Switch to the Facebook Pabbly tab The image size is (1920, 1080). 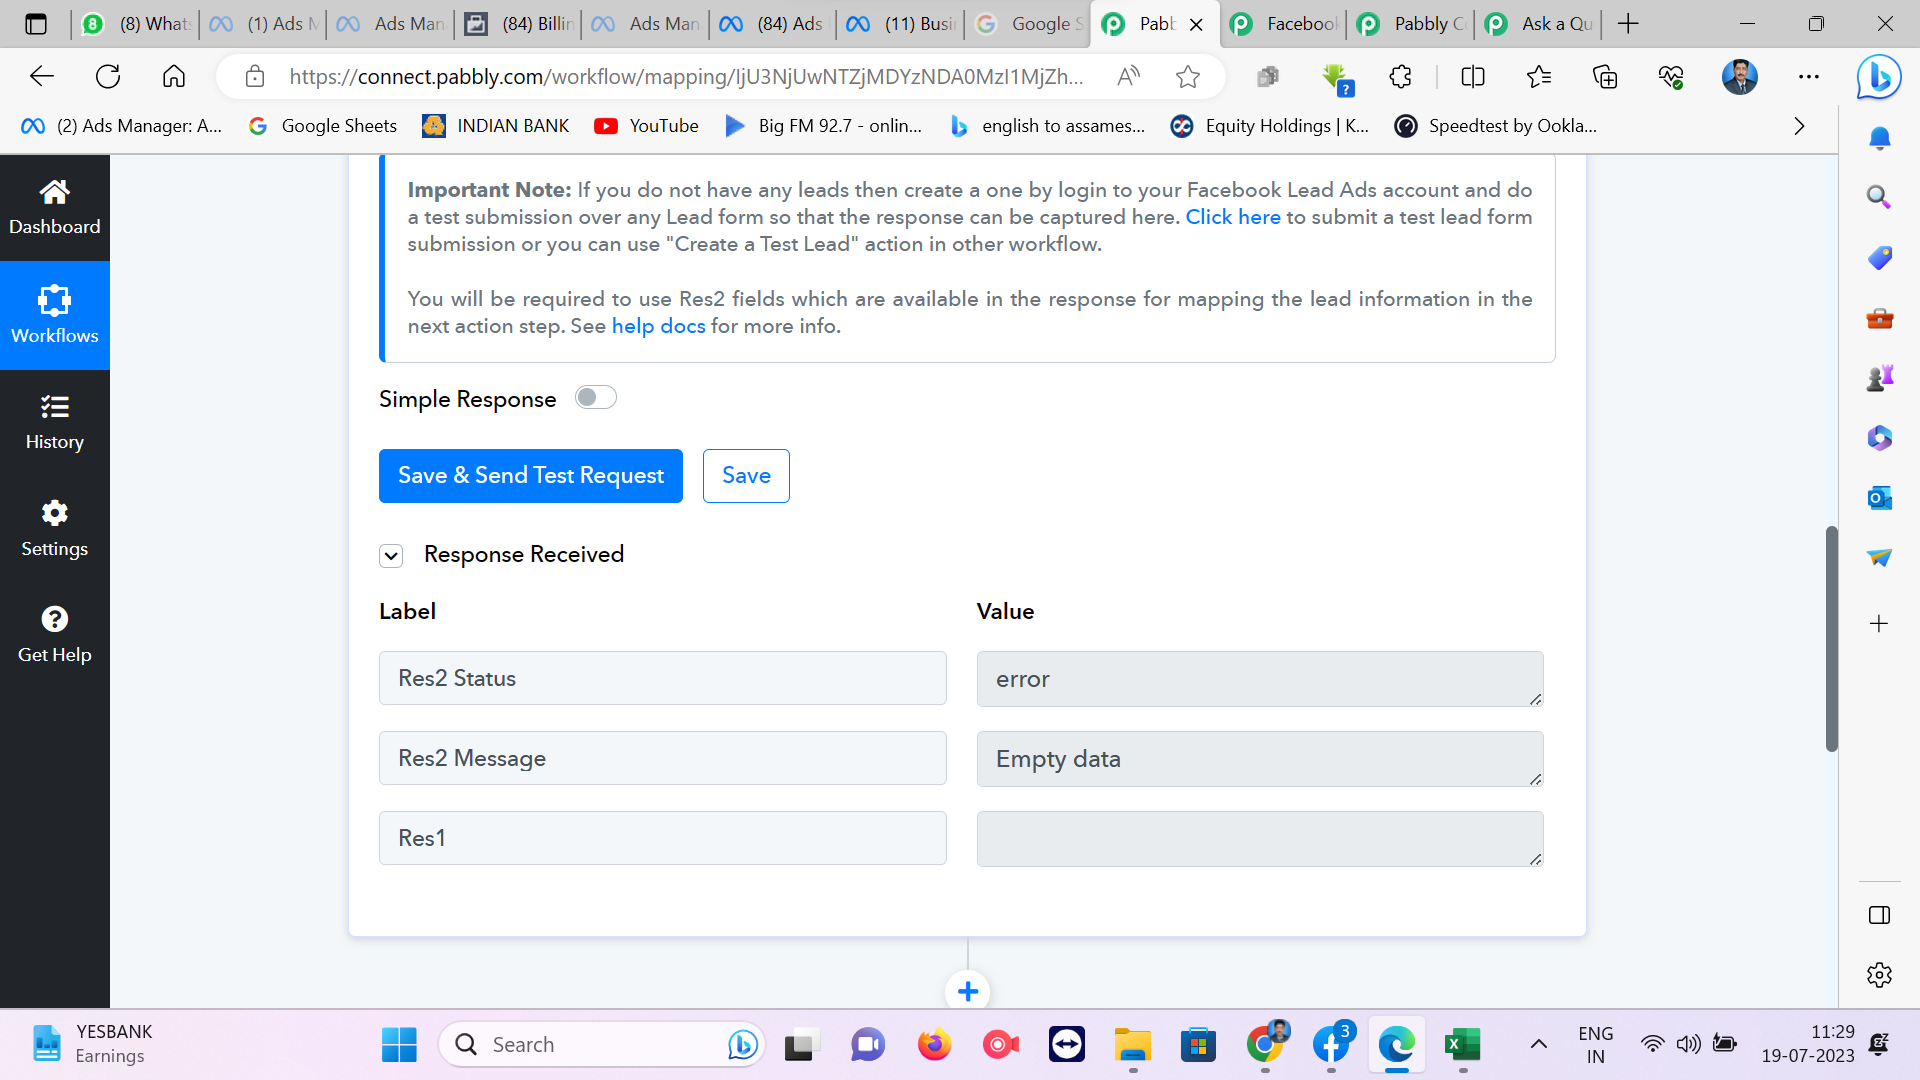(x=1285, y=24)
